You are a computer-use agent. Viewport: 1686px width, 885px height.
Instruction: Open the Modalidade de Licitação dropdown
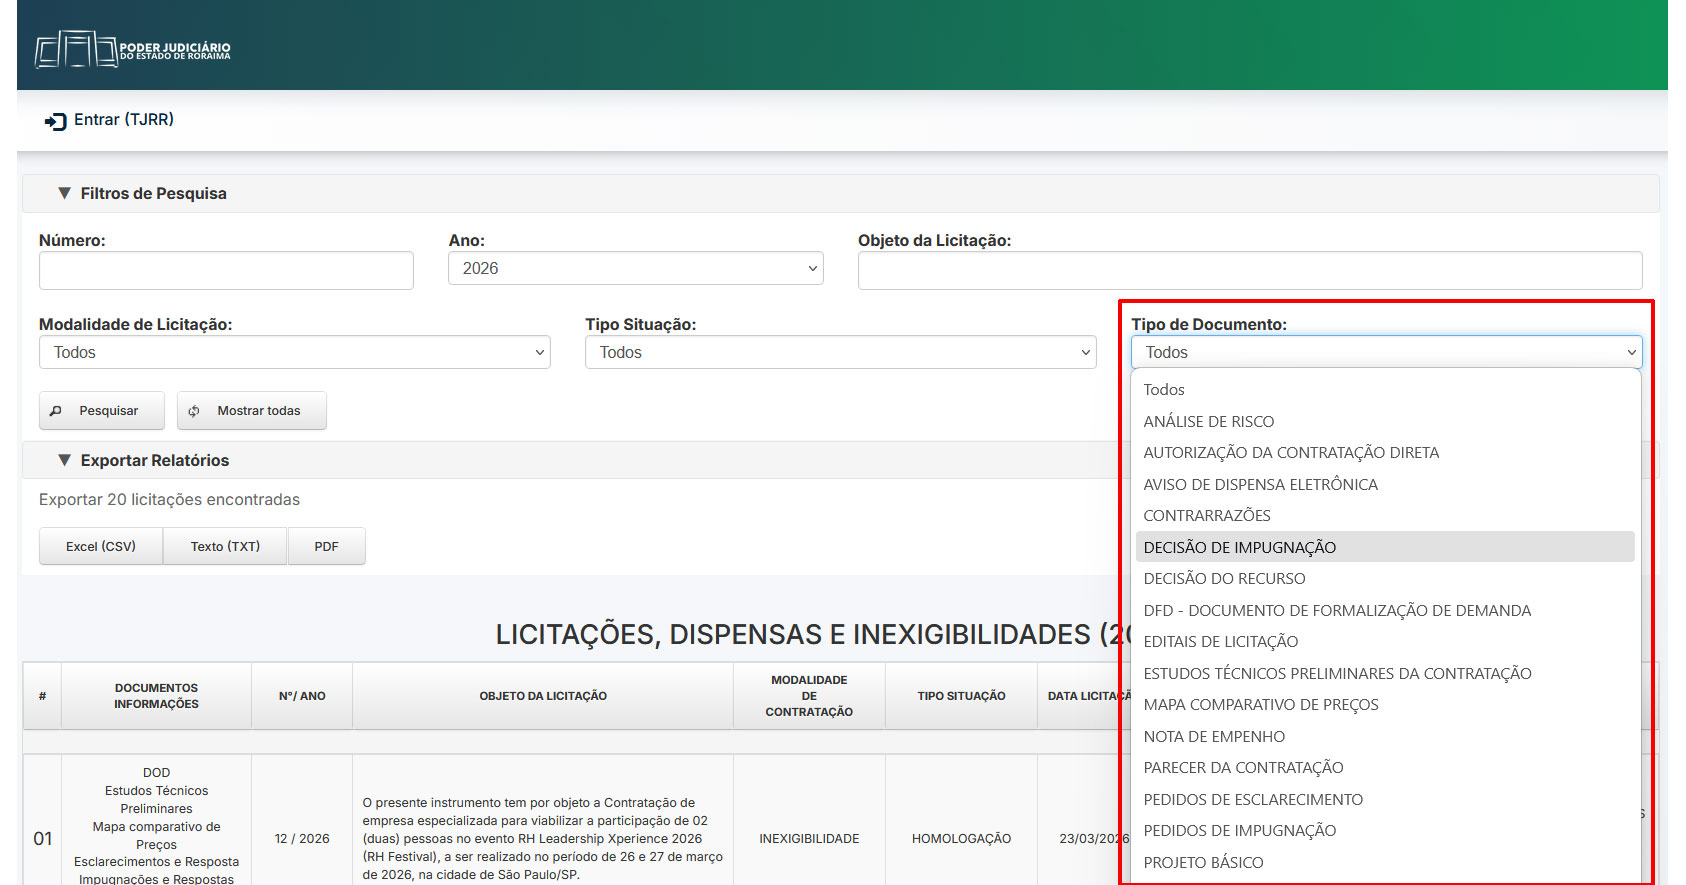tap(294, 353)
